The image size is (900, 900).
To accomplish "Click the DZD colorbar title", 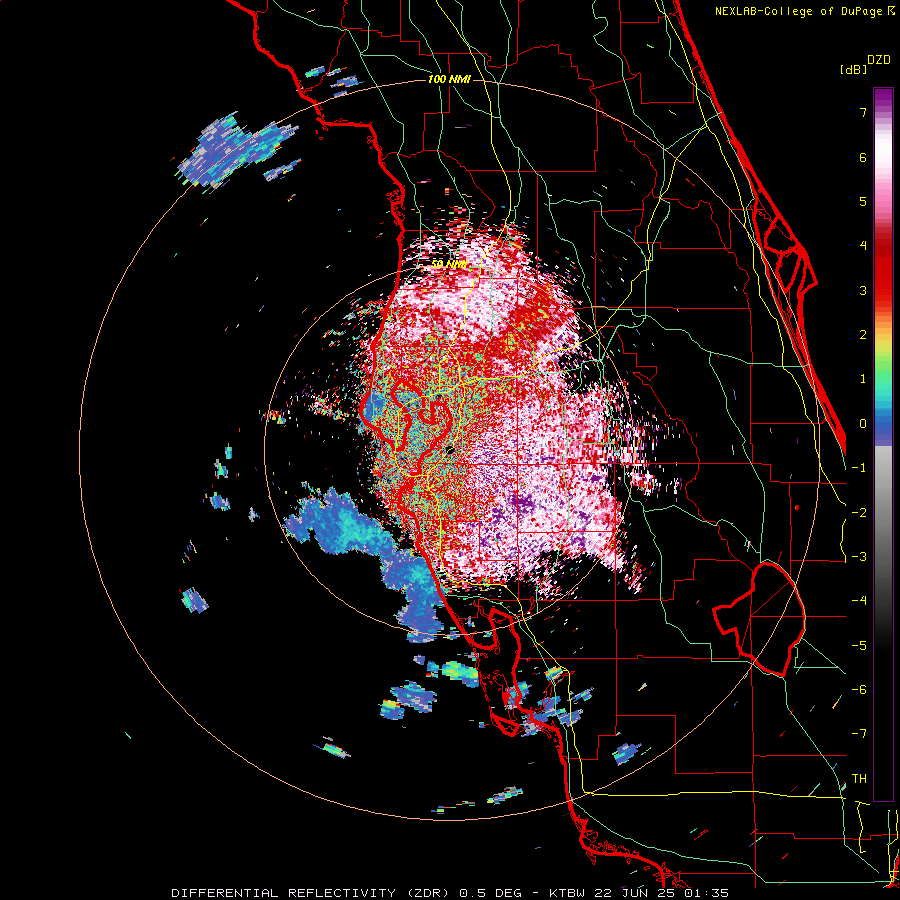I will (x=879, y=60).
